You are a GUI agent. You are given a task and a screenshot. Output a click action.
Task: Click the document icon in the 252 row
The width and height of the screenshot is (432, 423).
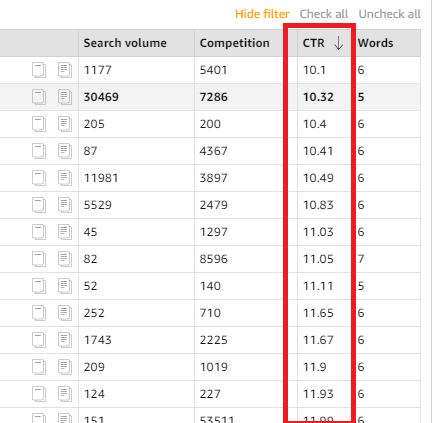65,313
